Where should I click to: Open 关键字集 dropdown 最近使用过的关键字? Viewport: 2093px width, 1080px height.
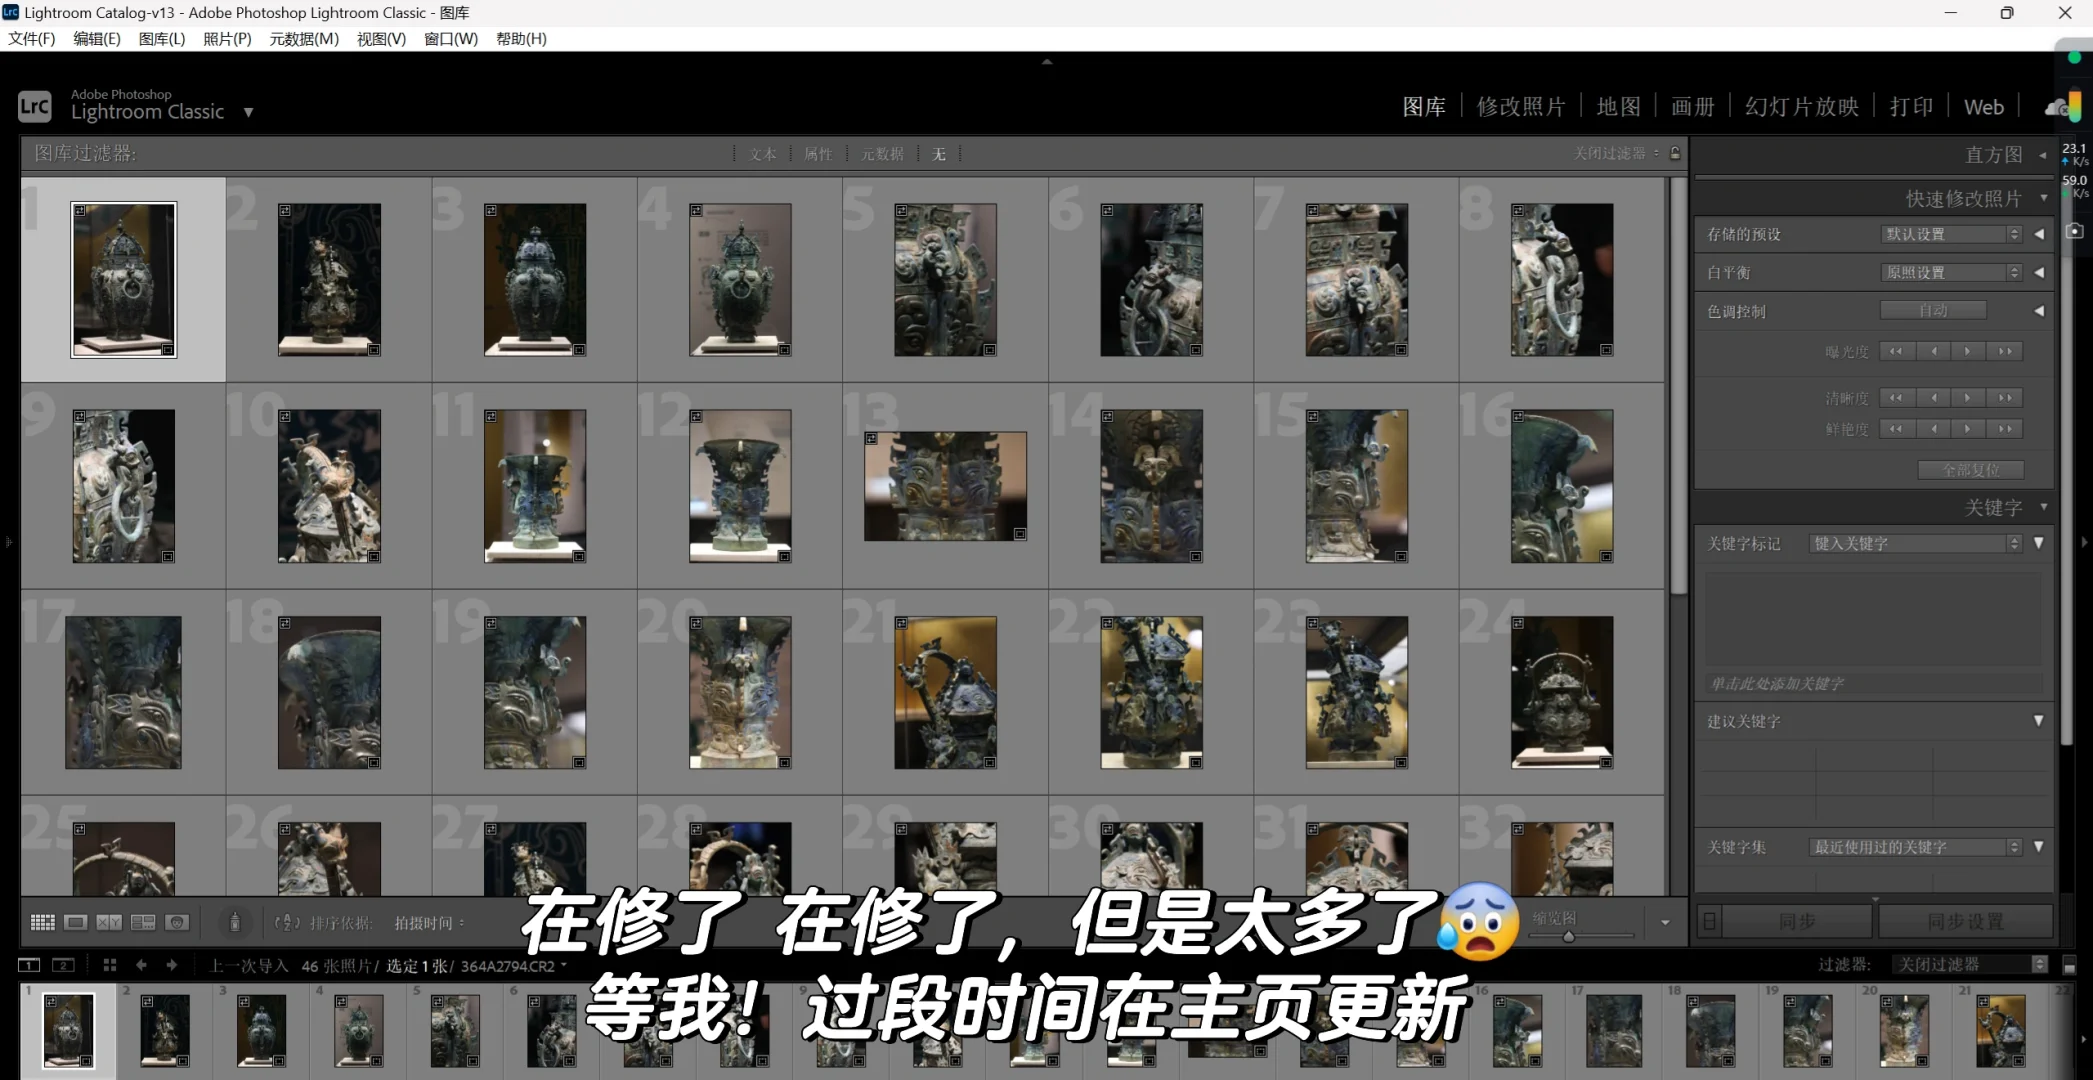pyautogui.click(x=1916, y=847)
